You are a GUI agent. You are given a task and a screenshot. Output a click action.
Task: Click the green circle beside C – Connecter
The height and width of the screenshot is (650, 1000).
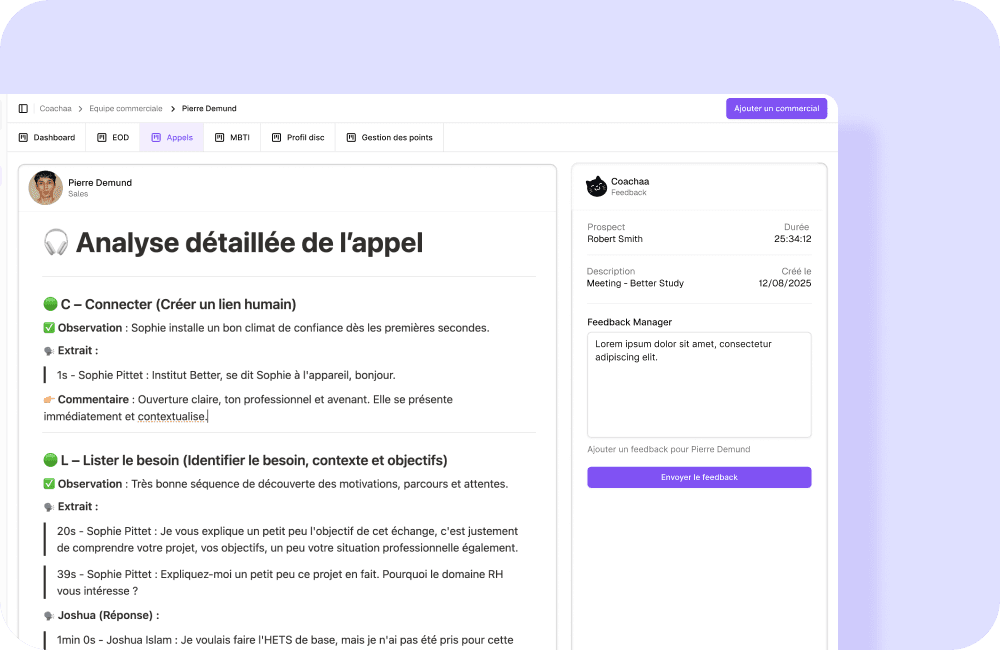(50, 304)
